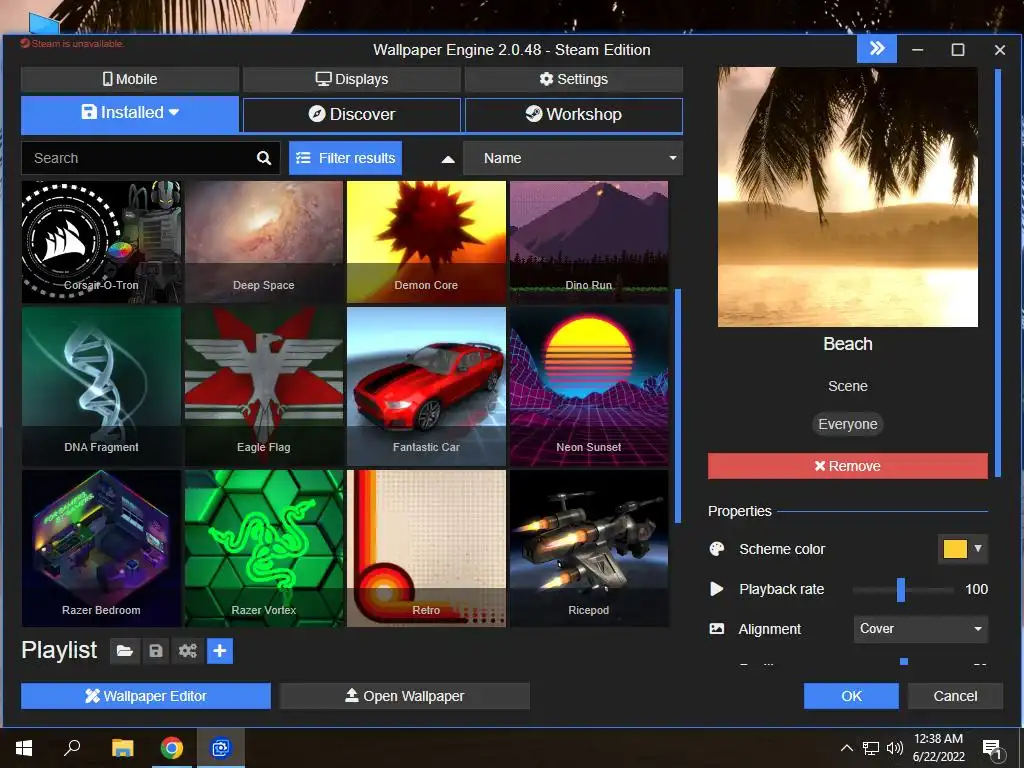Open the network tray icon
Screen dimensions: 1024x768
[871, 748]
